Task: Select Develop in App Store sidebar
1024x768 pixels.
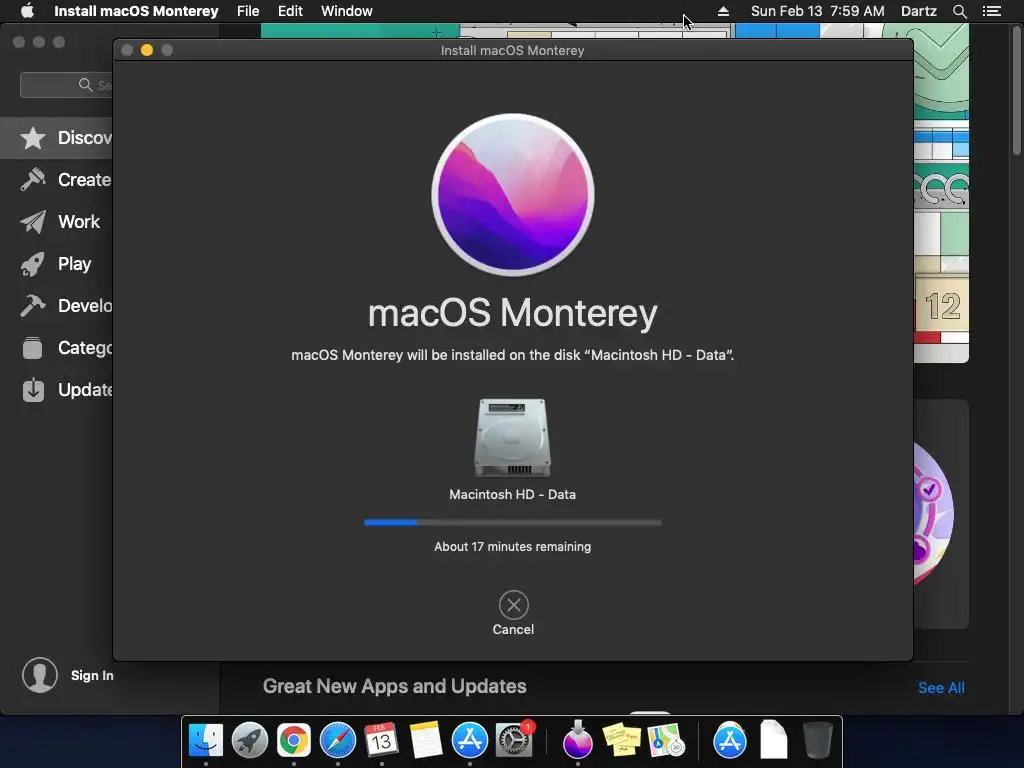Action: coord(56,306)
